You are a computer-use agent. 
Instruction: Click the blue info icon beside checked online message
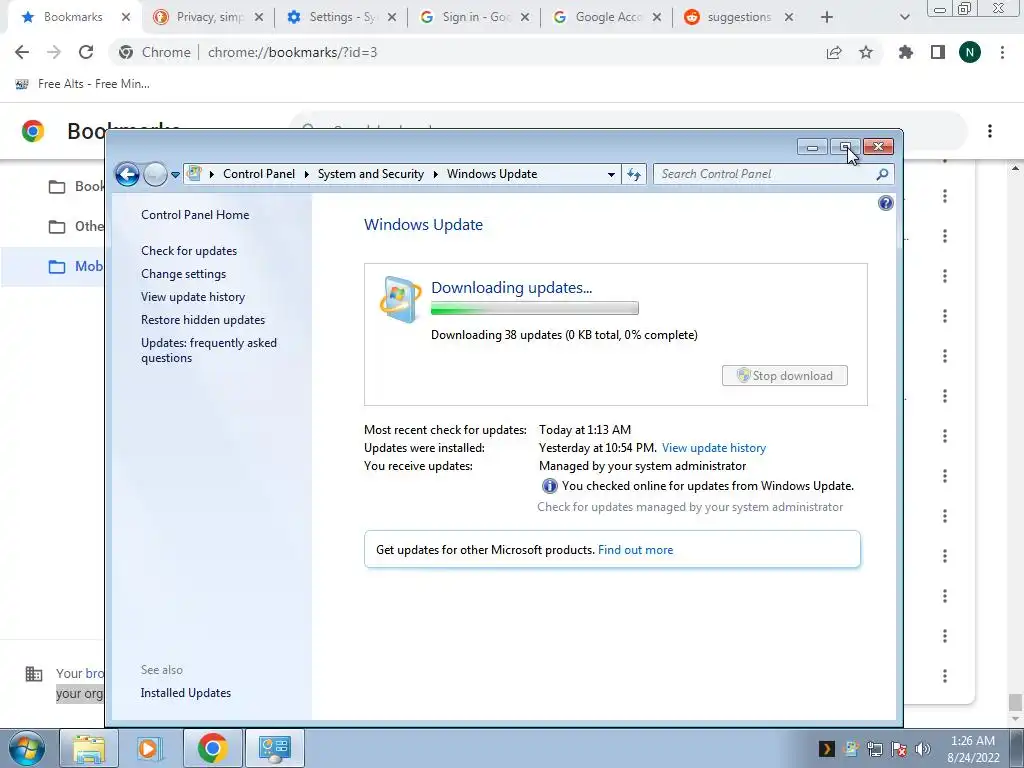(549, 486)
